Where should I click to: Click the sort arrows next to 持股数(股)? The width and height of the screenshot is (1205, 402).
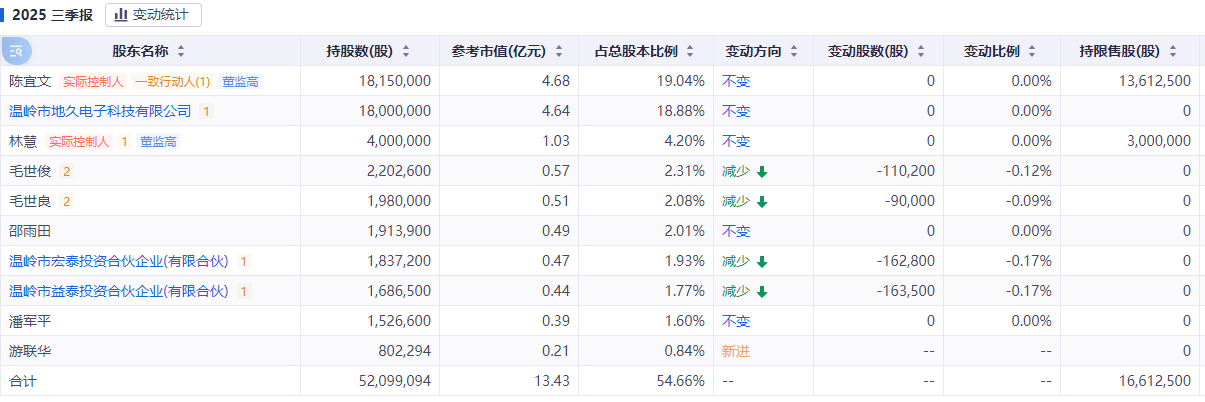tap(419, 51)
